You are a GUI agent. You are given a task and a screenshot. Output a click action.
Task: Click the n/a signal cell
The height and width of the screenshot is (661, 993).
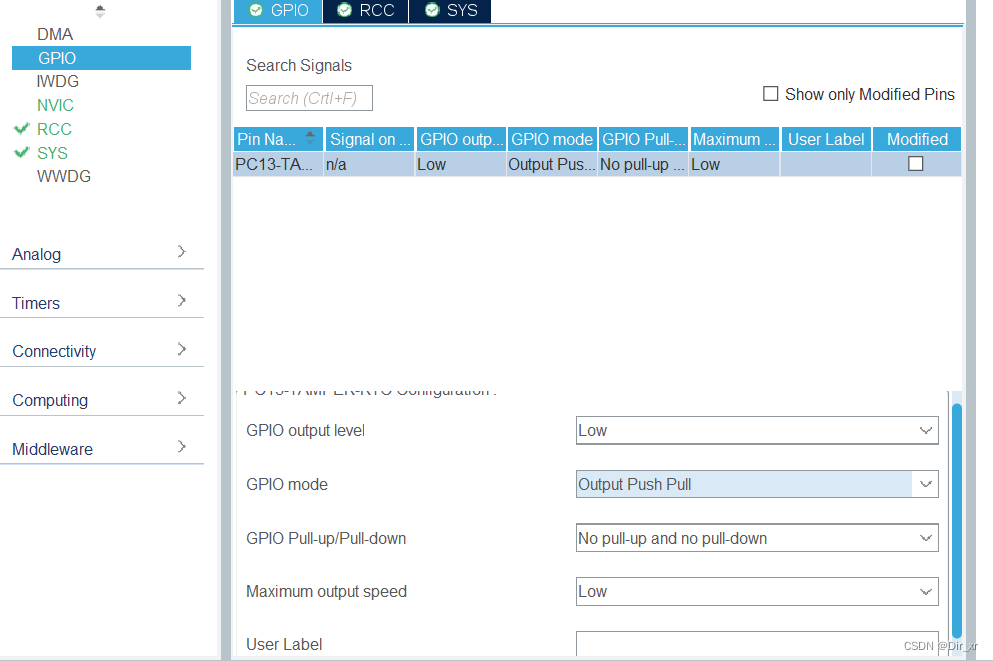[x=369, y=165]
